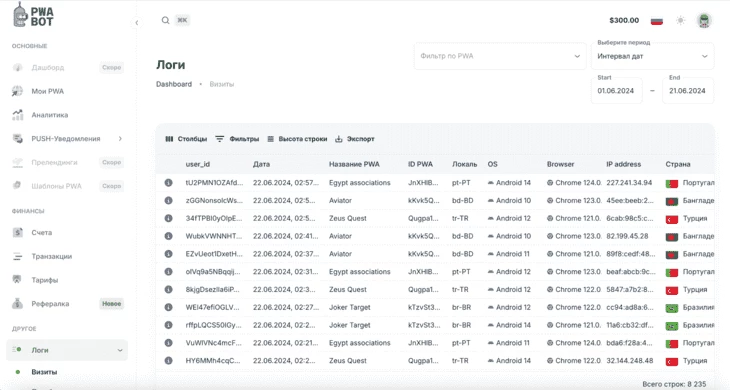730x390 pixels.
Task: Sort by the IP address column header
Action: (x=623, y=164)
